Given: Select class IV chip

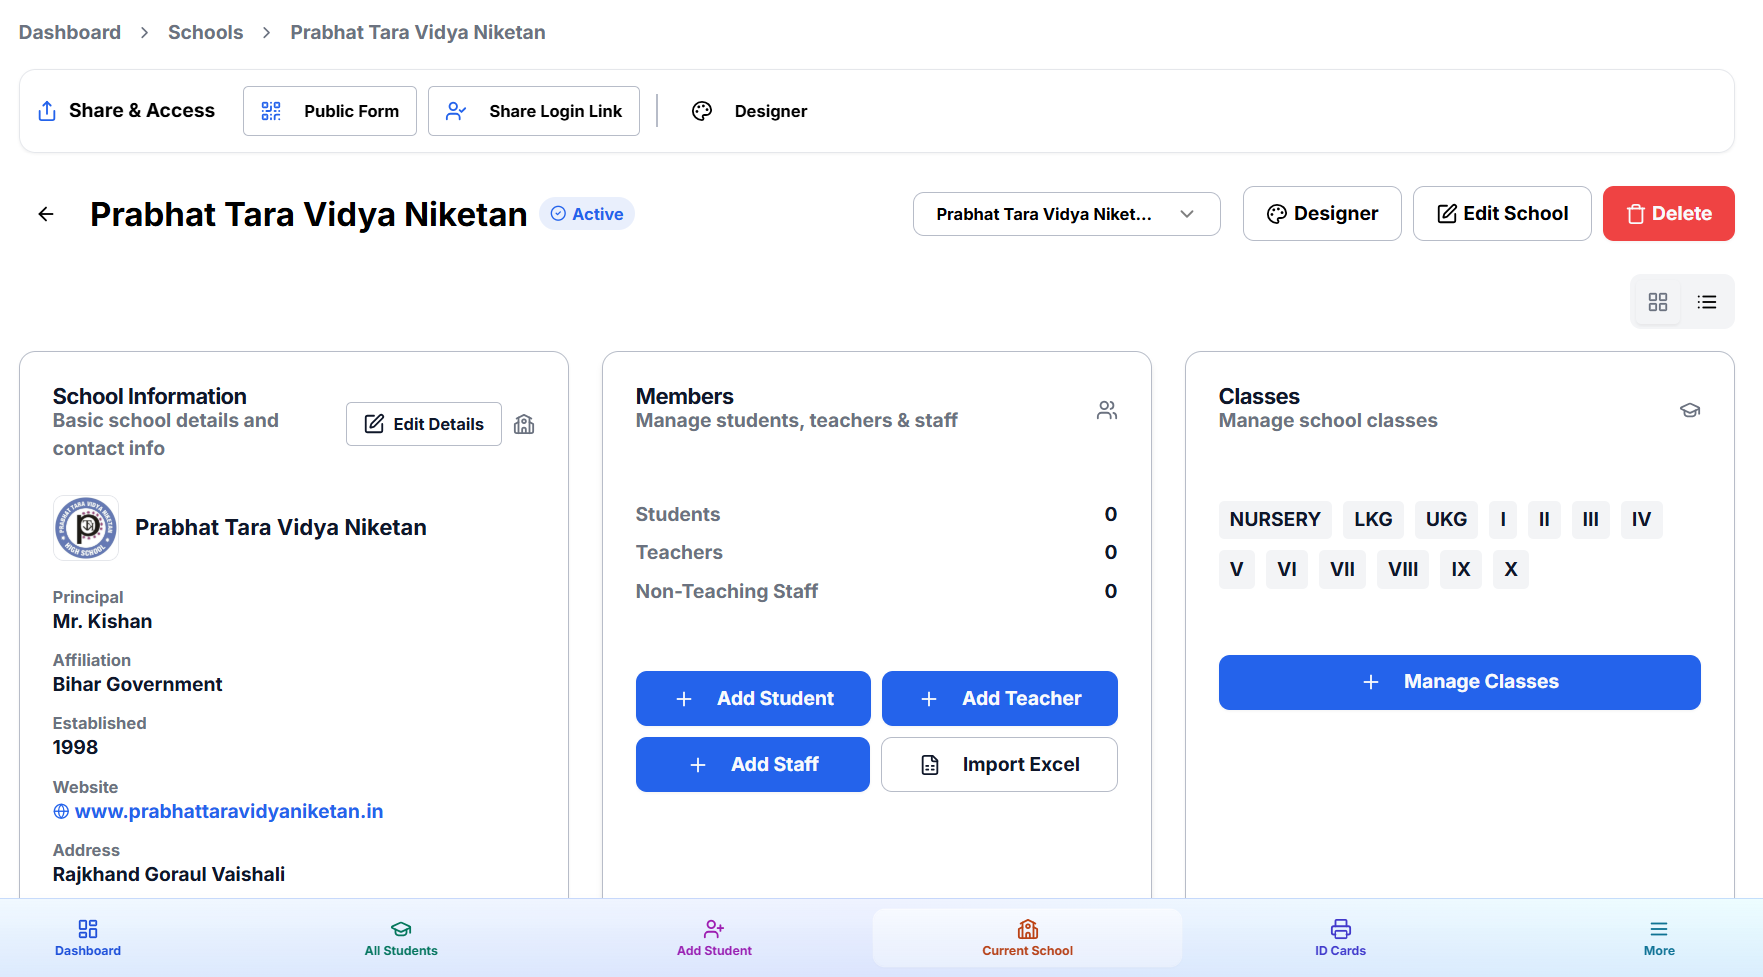Looking at the screenshot, I should [1641, 519].
